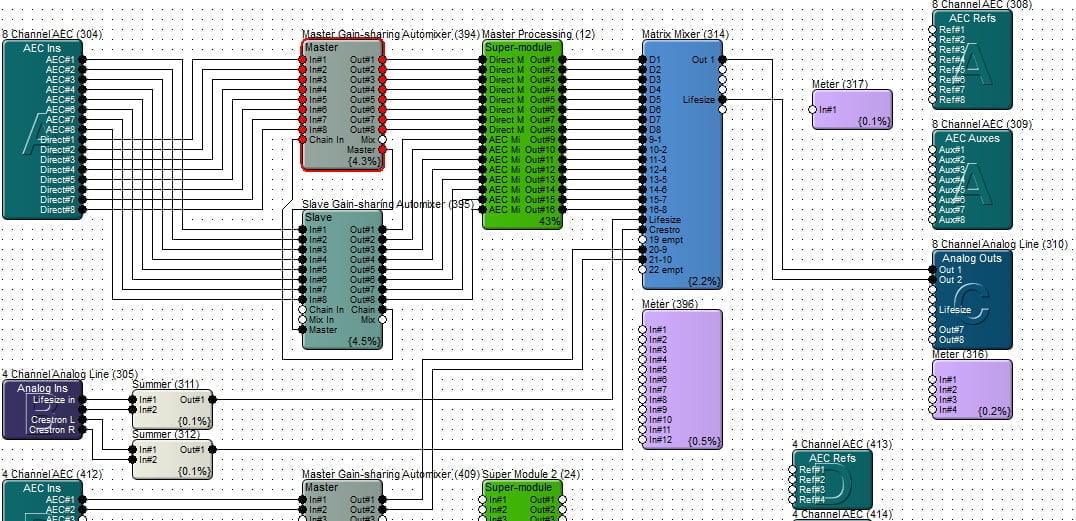Click the Master input port on Slave automixer
The image size is (1076, 521).
(303, 329)
